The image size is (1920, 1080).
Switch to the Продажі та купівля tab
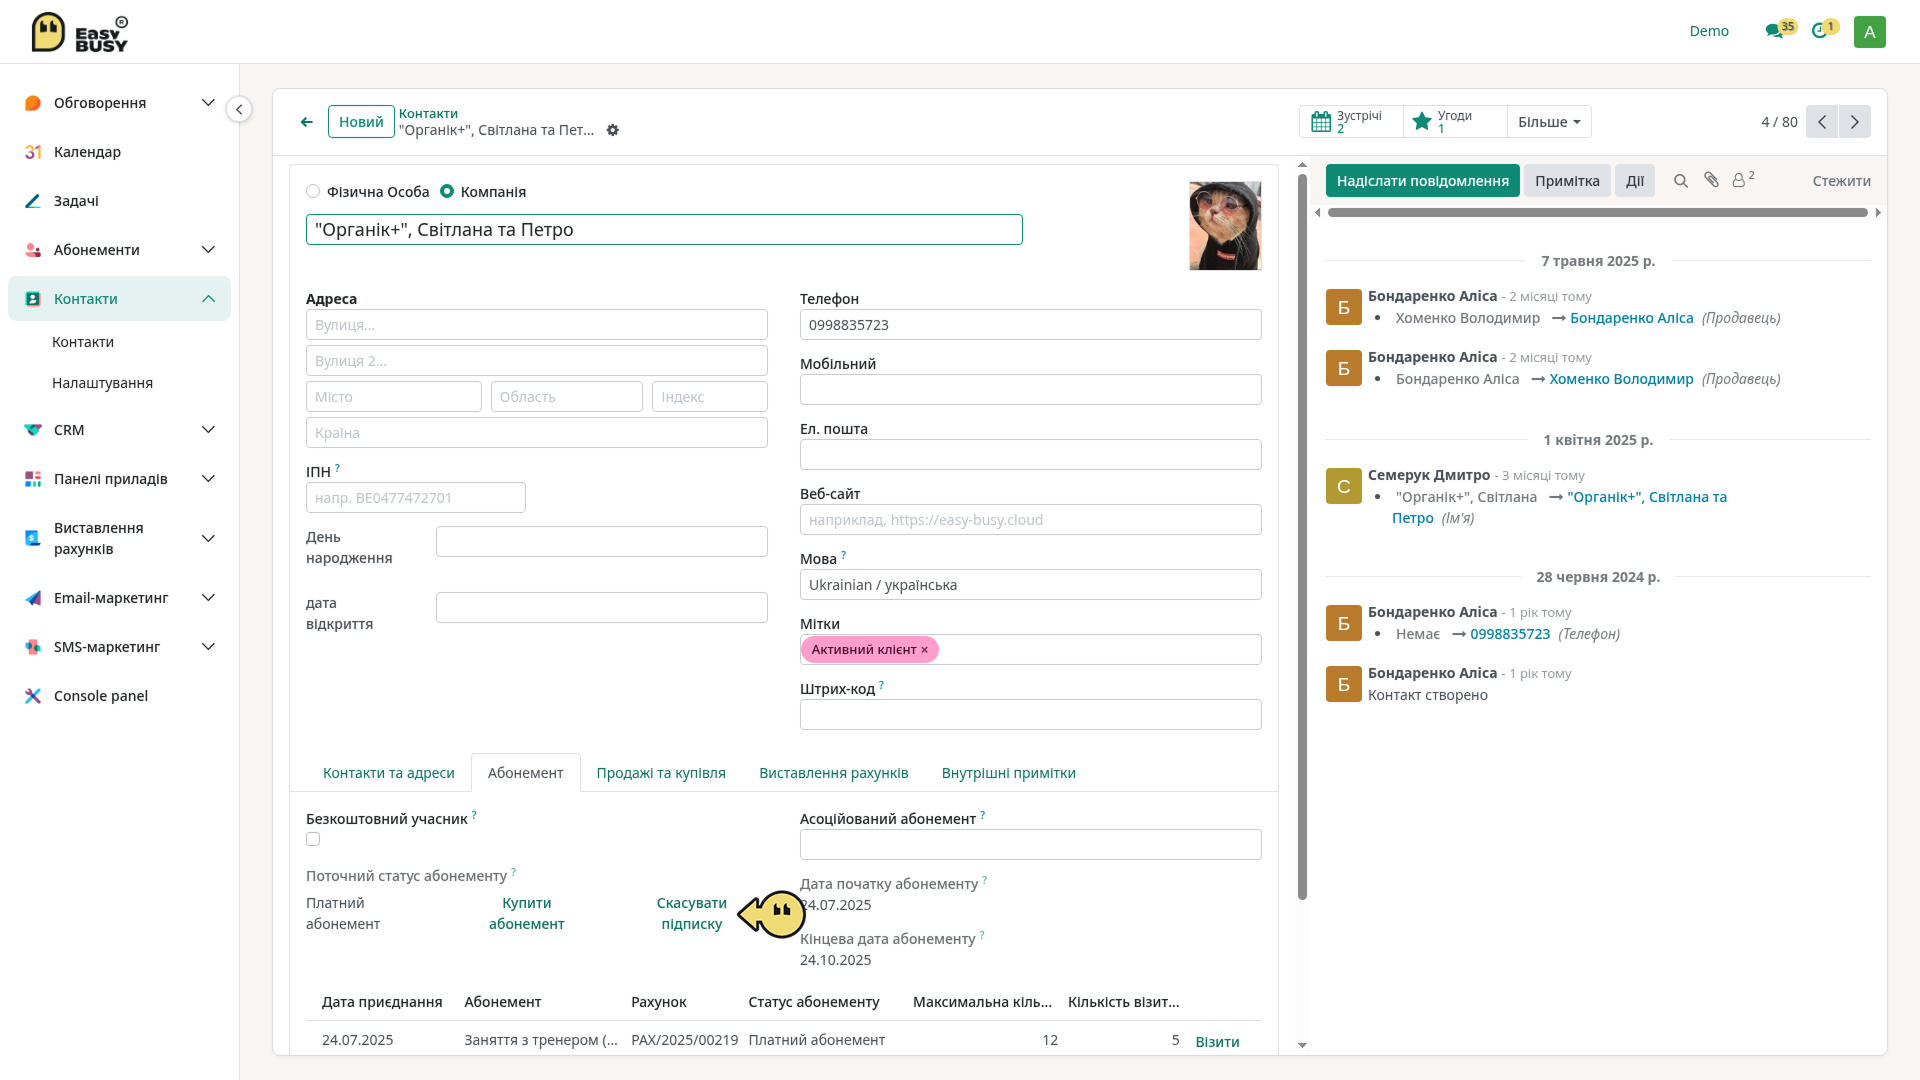tap(661, 773)
